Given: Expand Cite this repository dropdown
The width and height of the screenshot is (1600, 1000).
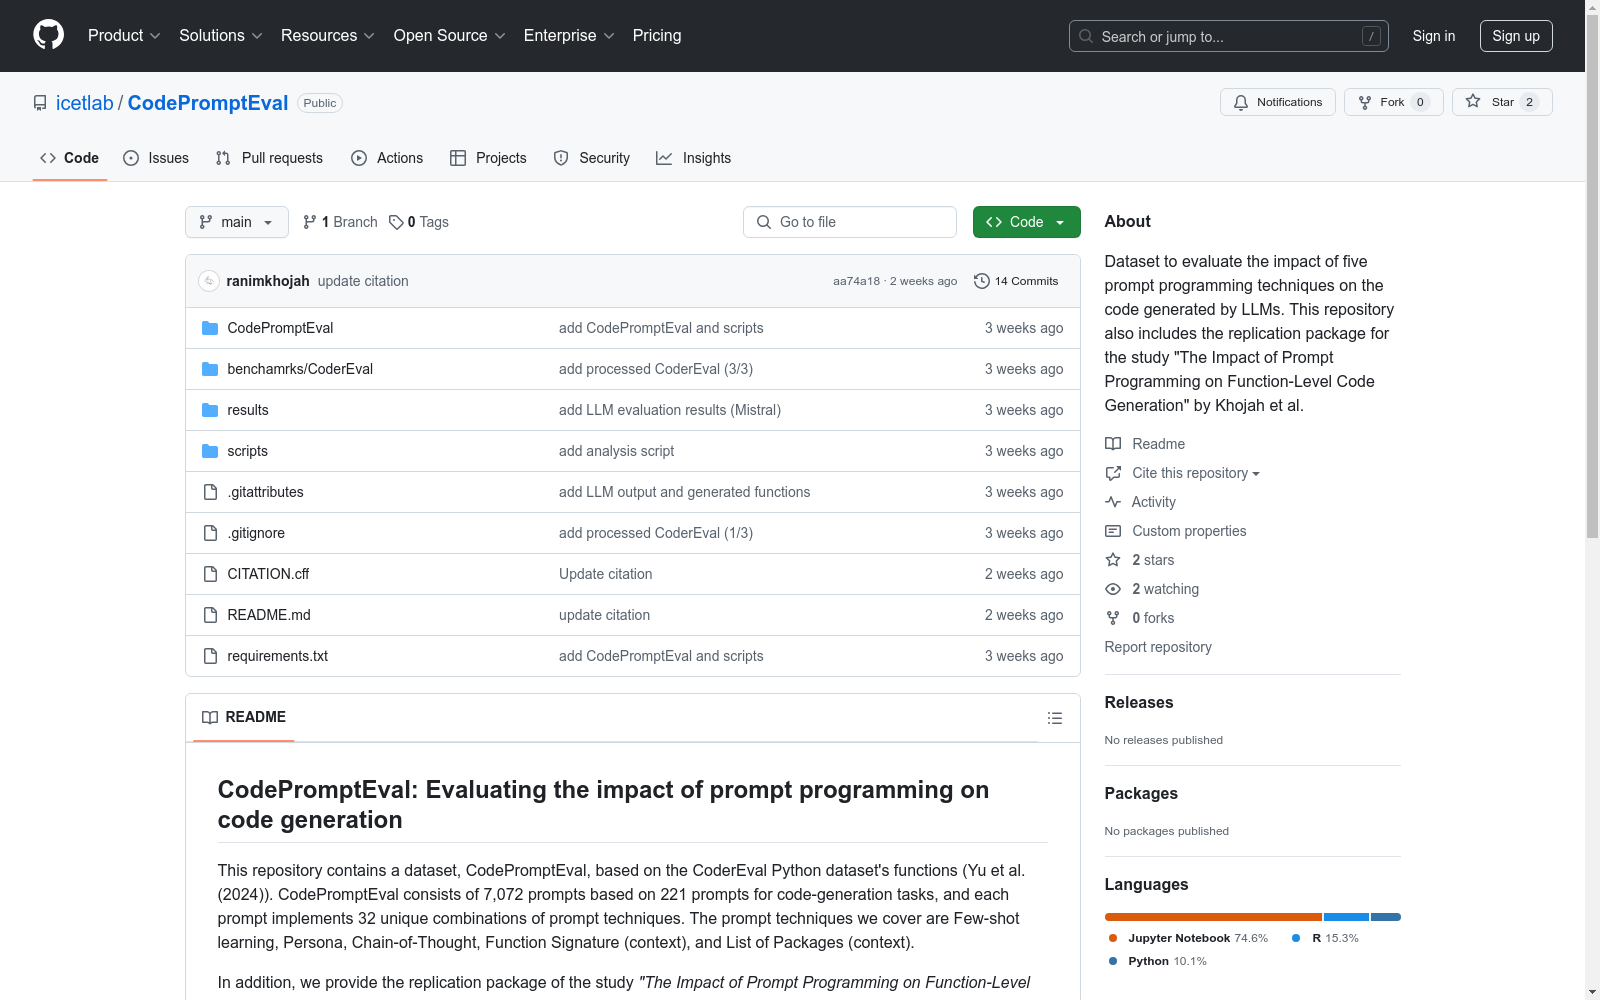Looking at the screenshot, I should click(1196, 473).
